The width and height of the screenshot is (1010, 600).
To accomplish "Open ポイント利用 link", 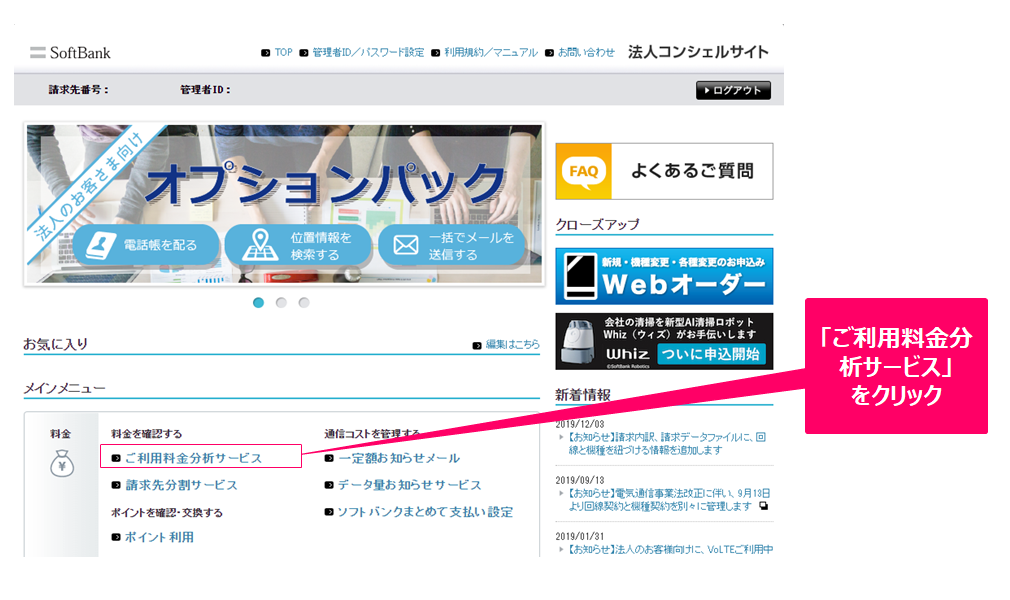I will (159, 537).
